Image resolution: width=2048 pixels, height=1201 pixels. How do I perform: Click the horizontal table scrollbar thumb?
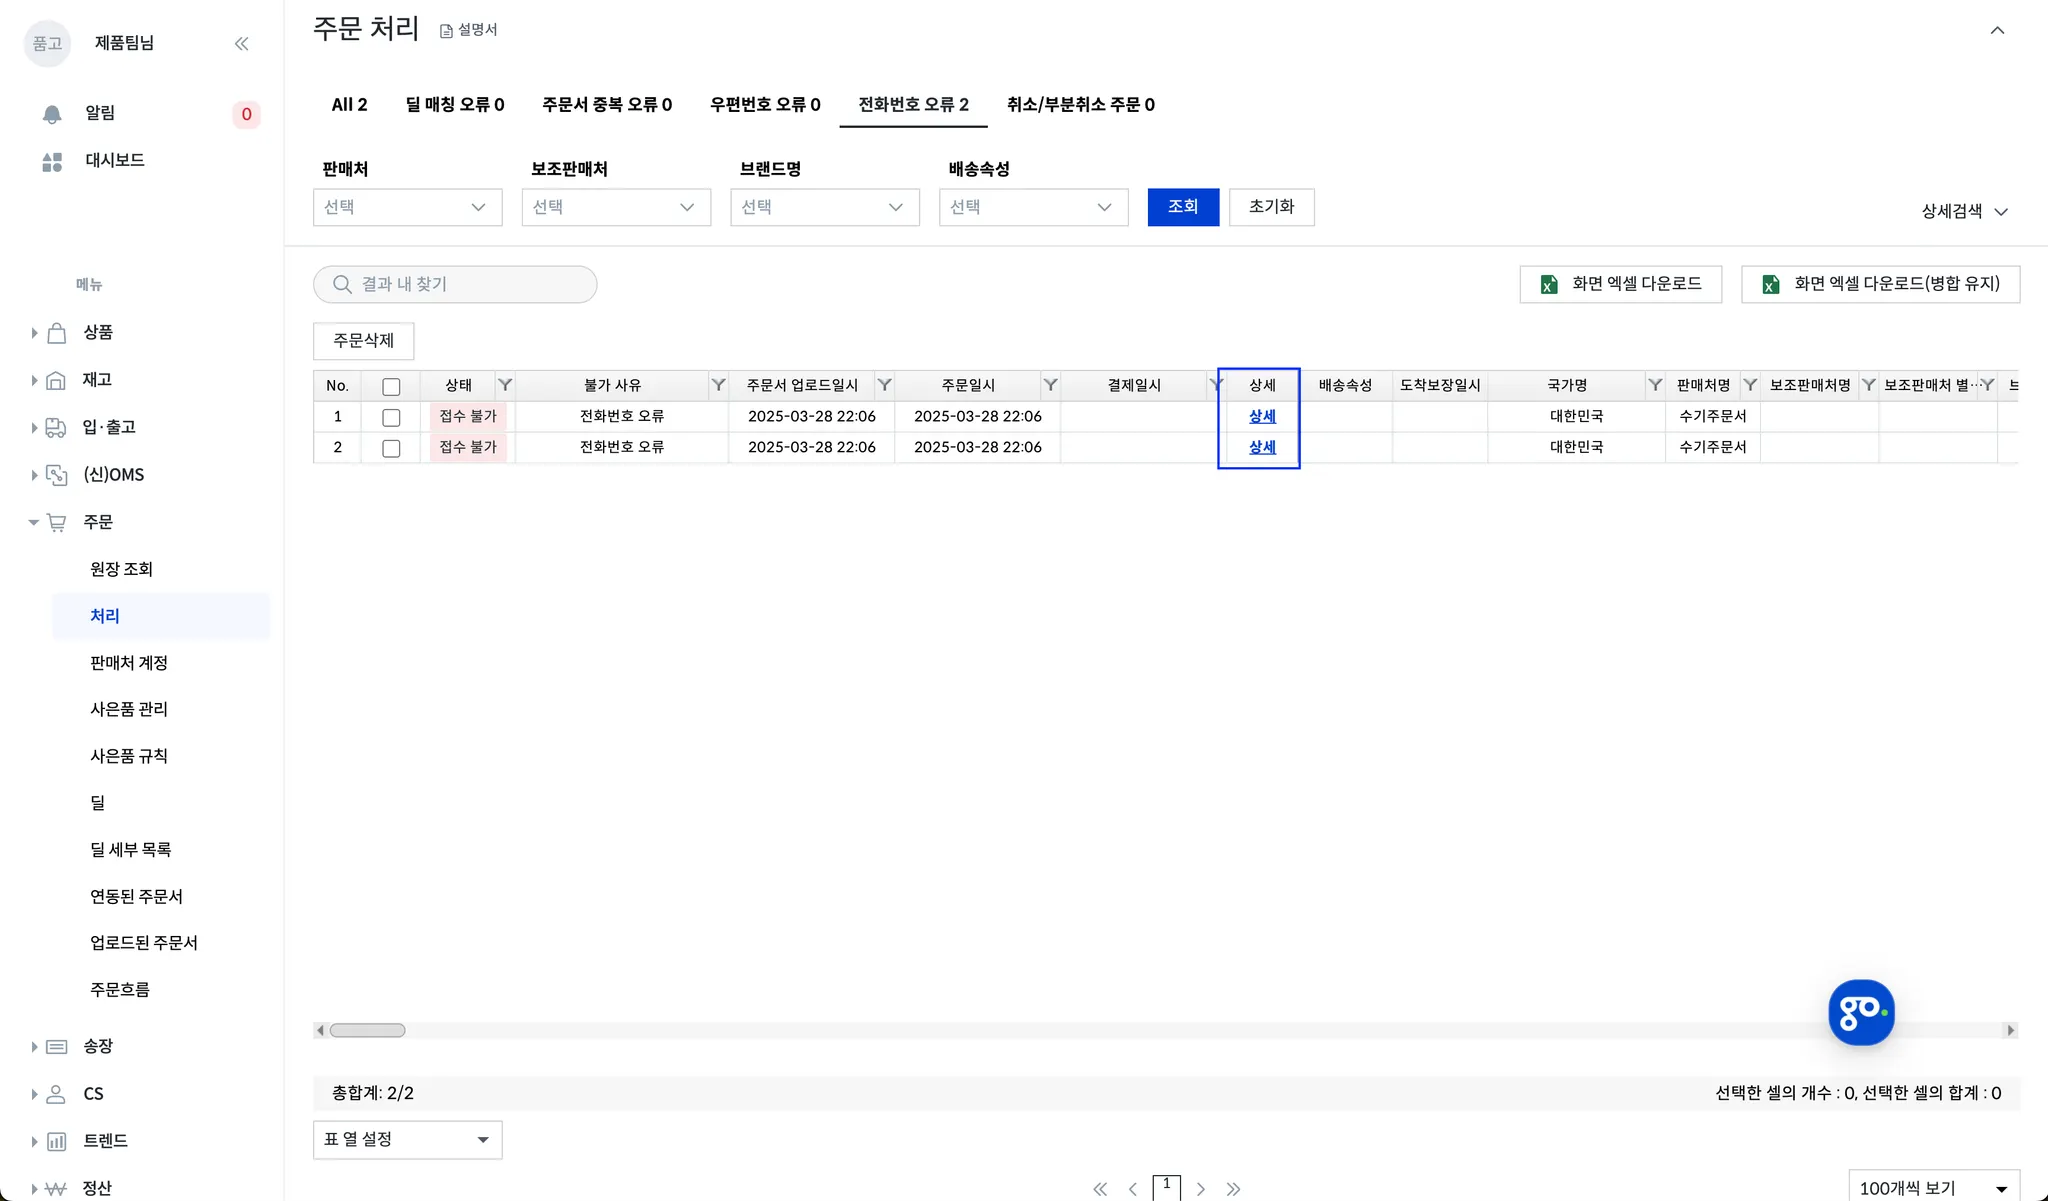click(x=367, y=1030)
